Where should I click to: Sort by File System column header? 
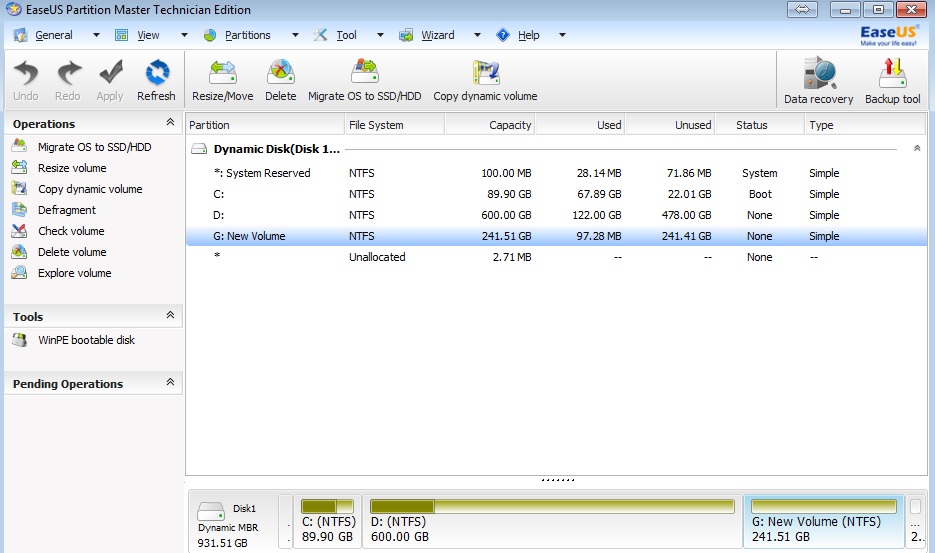point(395,125)
